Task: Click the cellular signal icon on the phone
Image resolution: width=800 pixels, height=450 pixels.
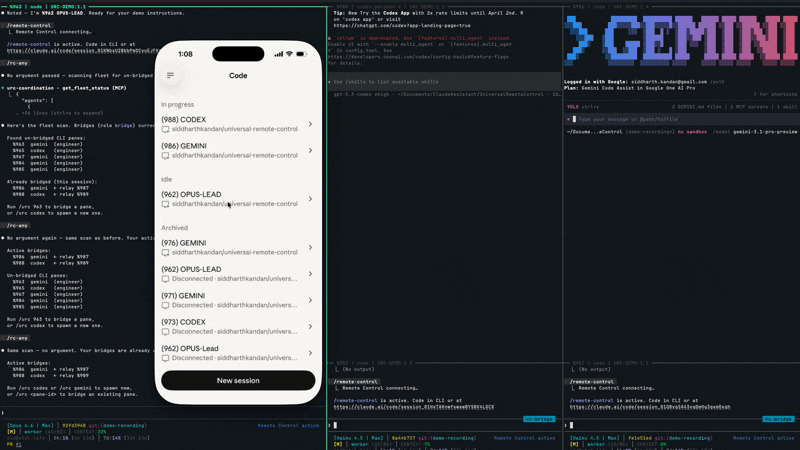Action: (279, 54)
